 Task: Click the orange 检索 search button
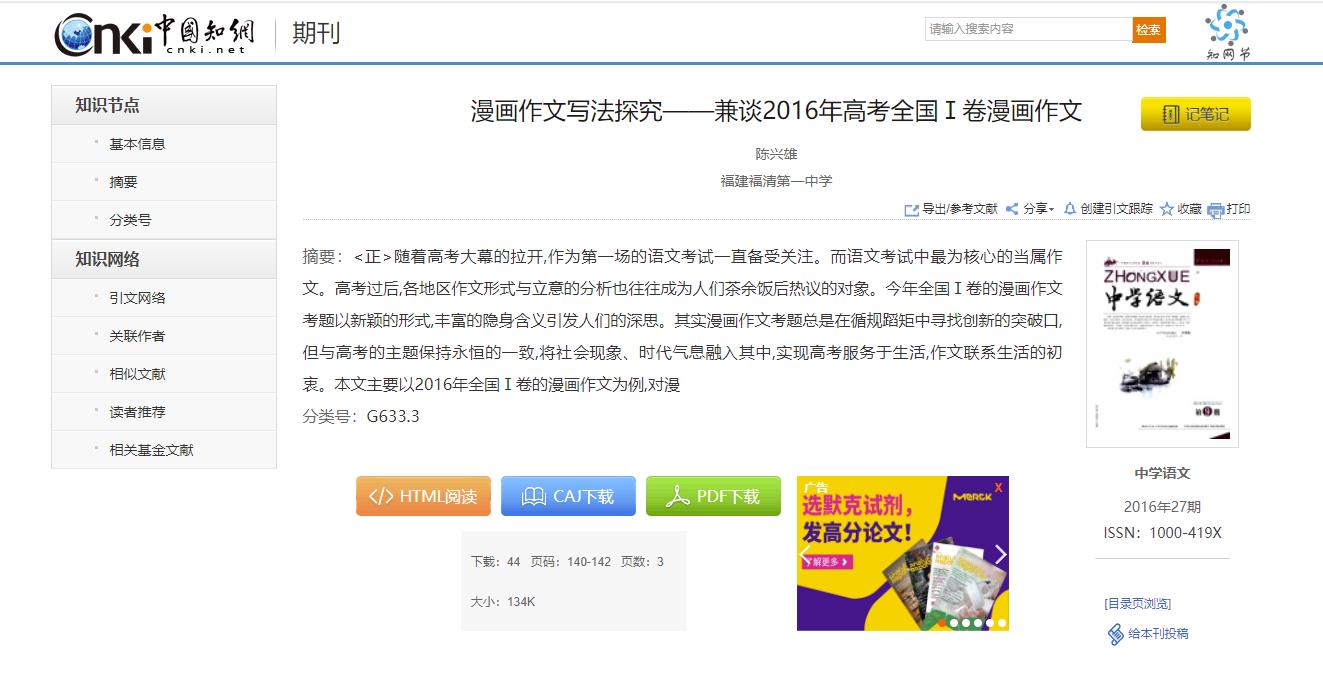click(x=1148, y=31)
